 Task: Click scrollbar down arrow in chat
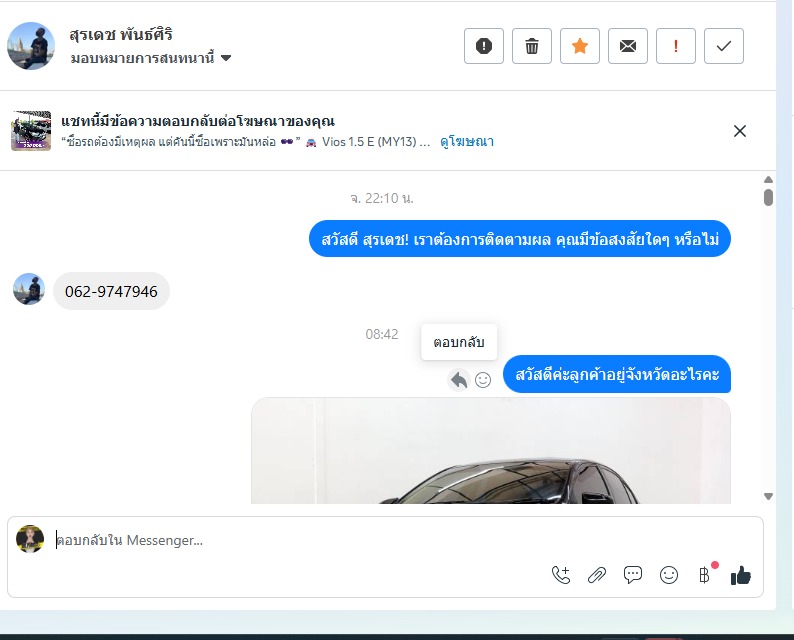pos(768,496)
